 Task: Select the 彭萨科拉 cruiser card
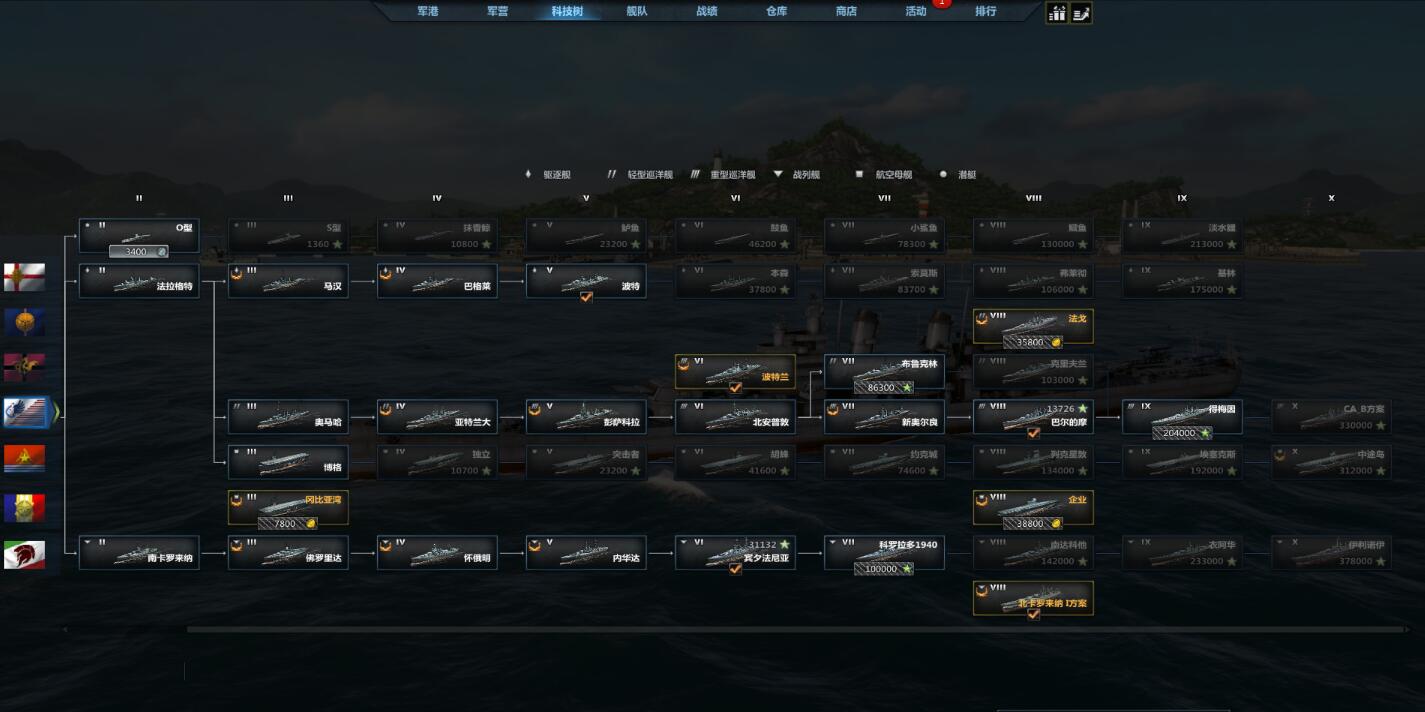[586, 417]
